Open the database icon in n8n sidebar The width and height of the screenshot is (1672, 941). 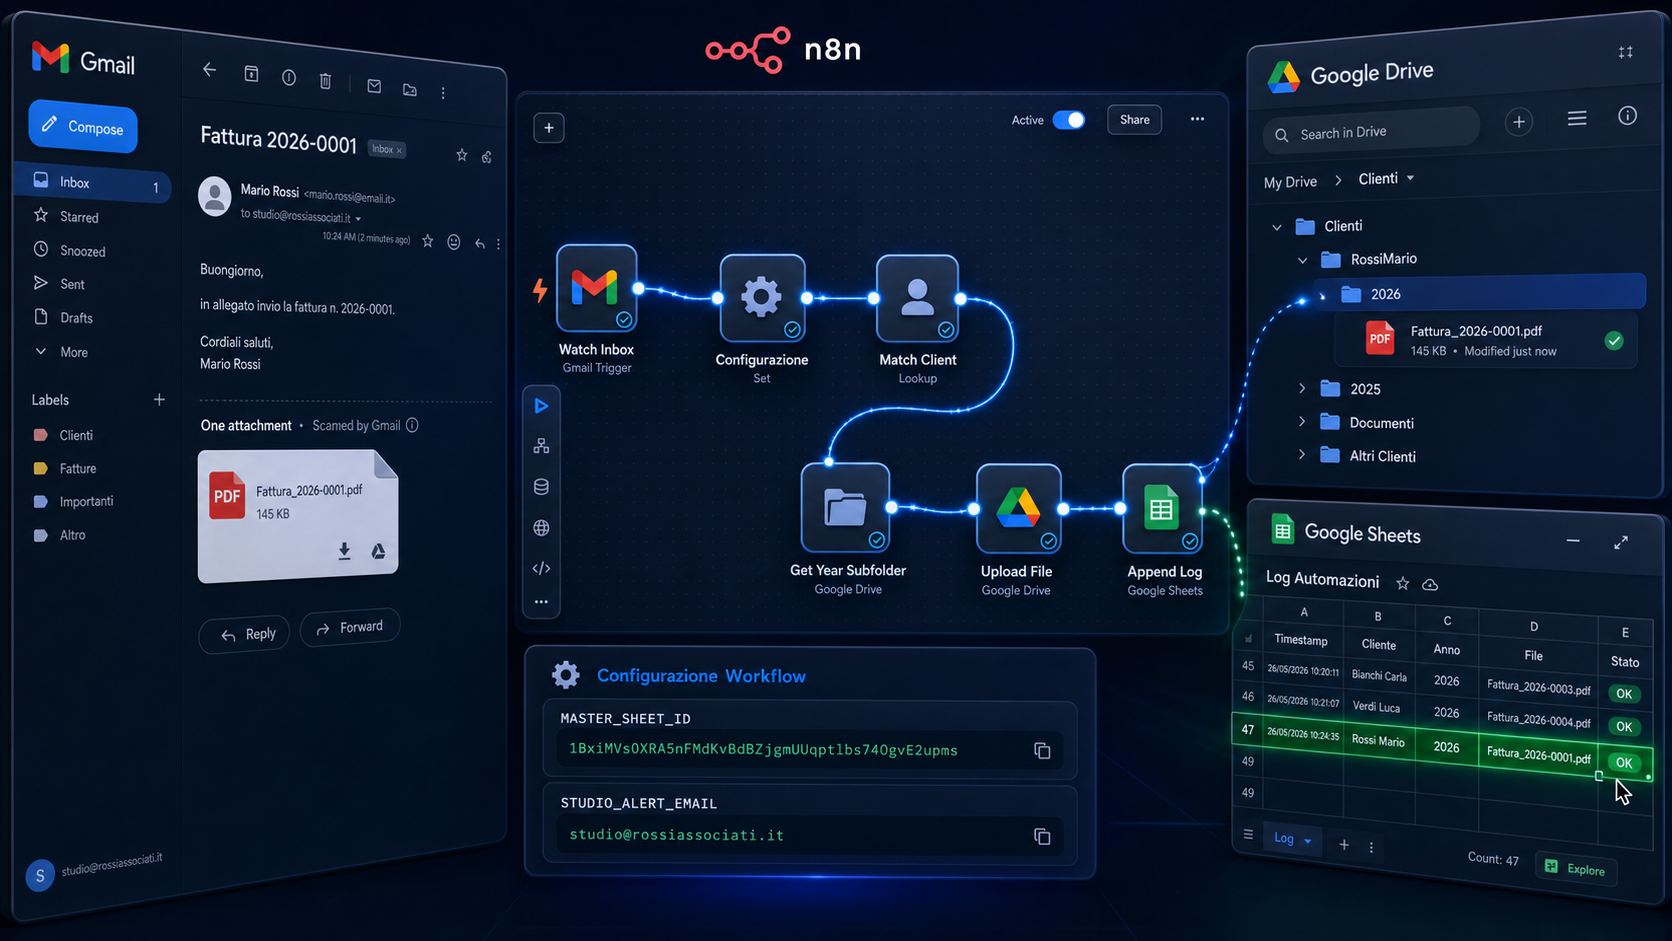(x=541, y=487)
